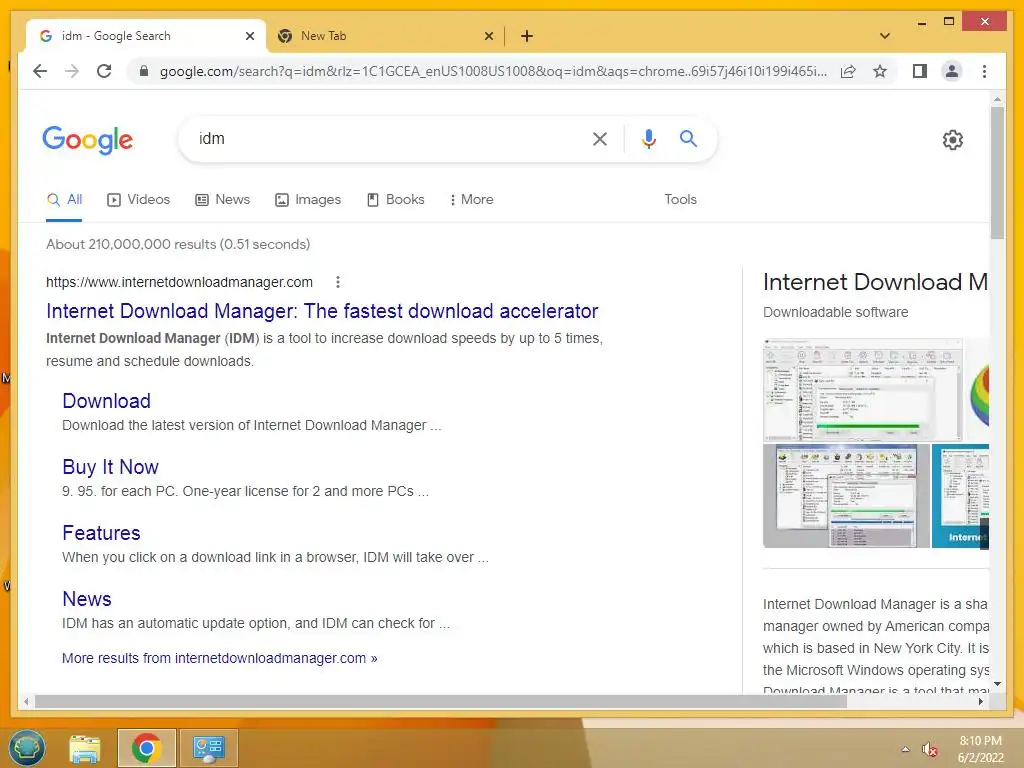Screen dimensions: 1024x768
Task: Click the Chrome taskbar icon
Action: (x=146, y=748)
